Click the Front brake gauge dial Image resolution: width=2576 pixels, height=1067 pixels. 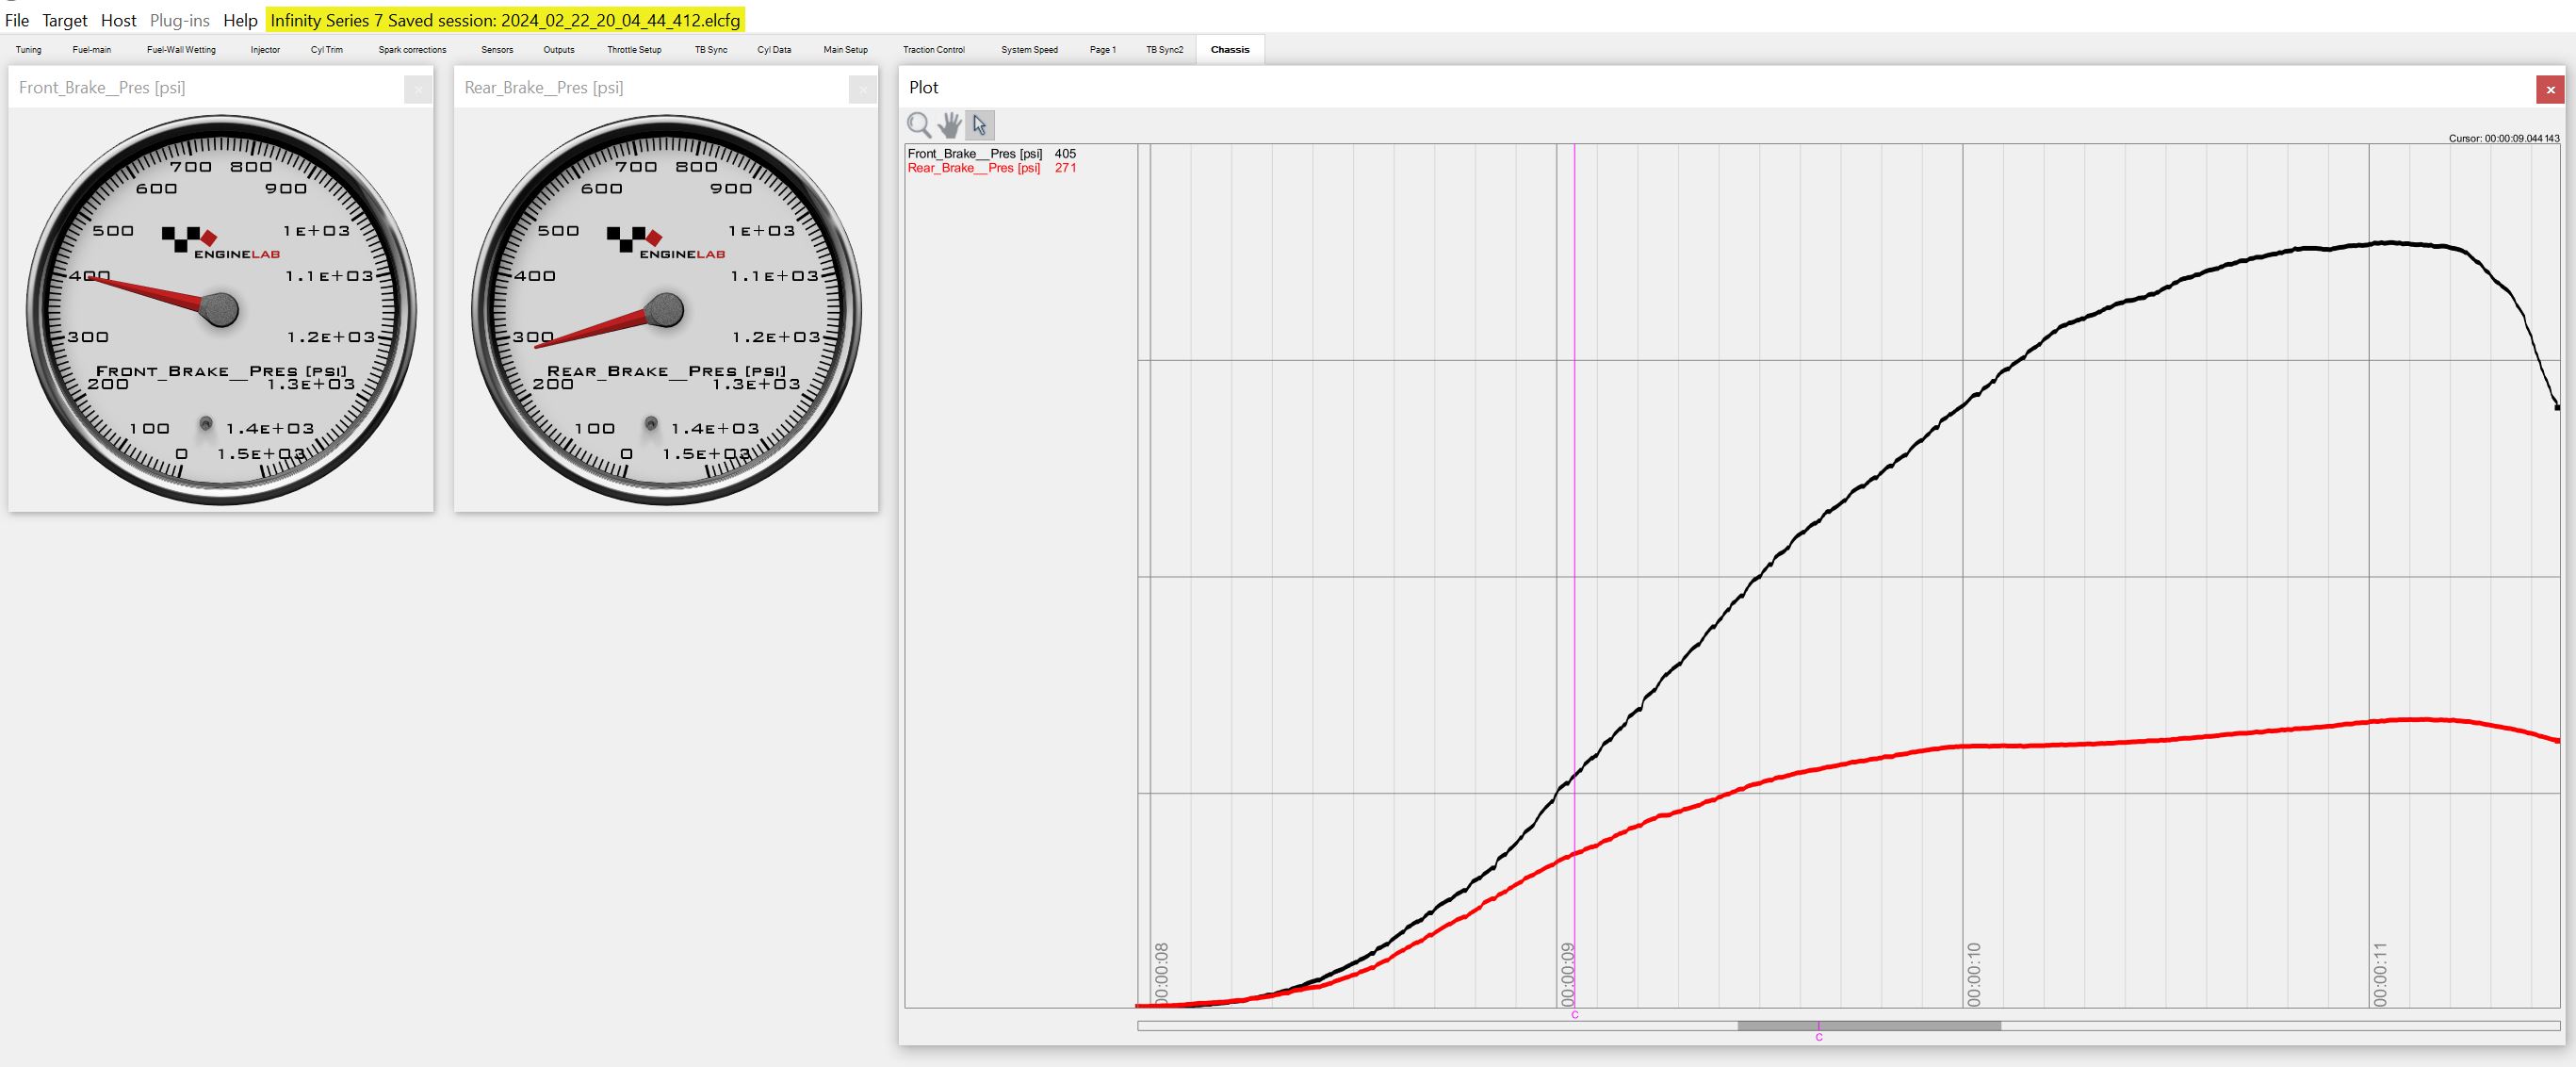221,310
